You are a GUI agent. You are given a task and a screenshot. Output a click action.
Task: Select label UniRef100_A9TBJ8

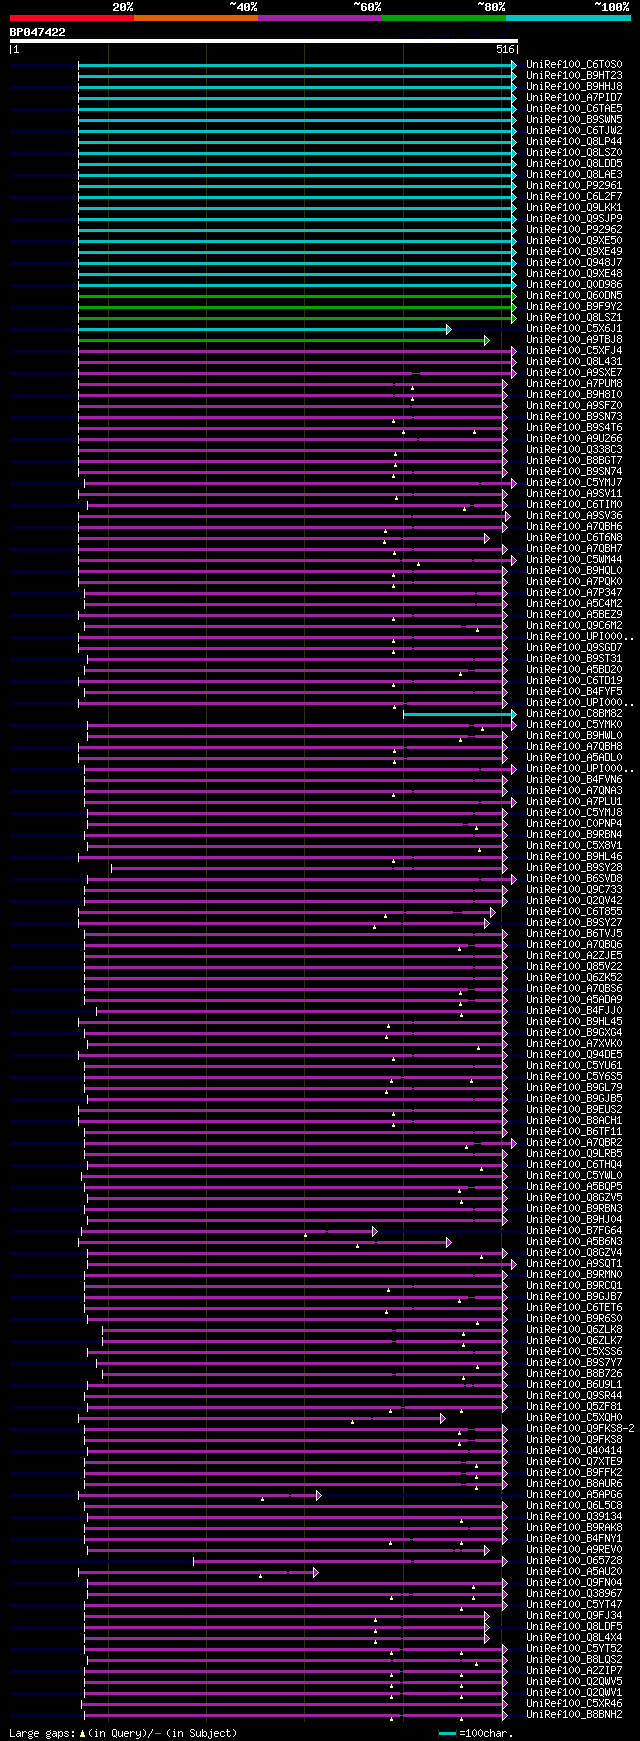click(574, 340)
